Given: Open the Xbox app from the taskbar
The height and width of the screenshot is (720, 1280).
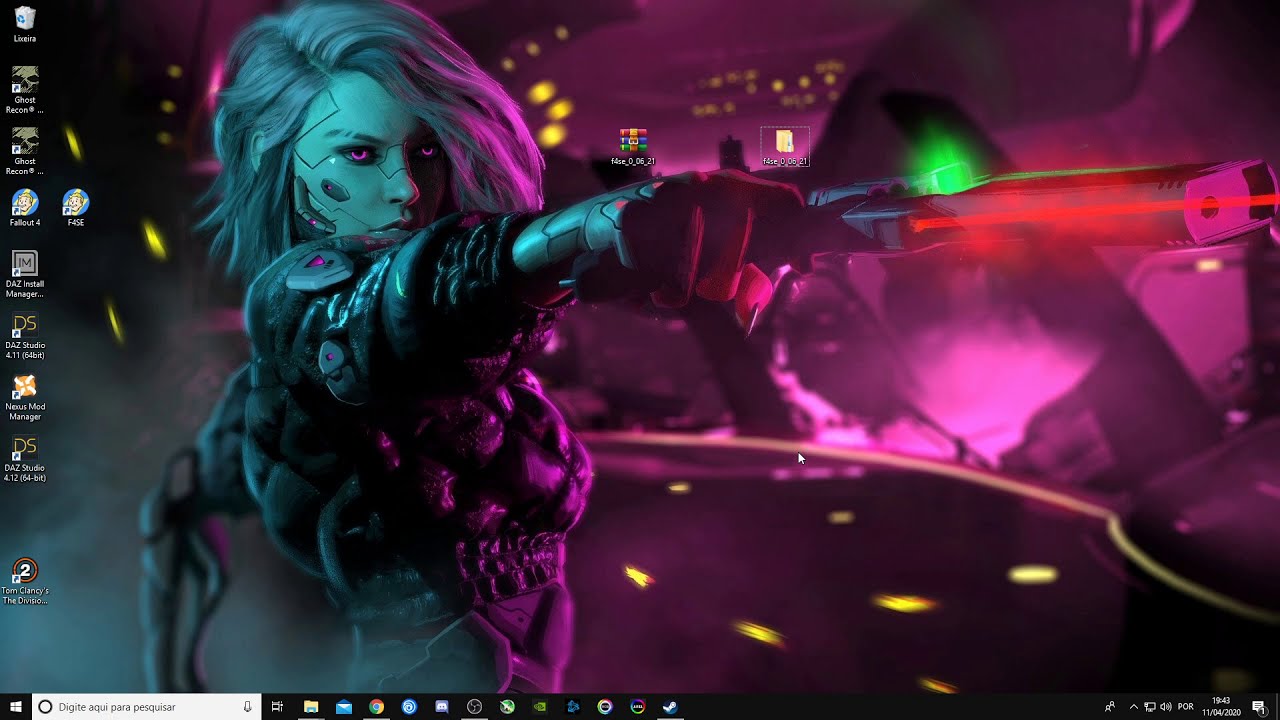Looking at the screenshot, I should pos(507,707).
